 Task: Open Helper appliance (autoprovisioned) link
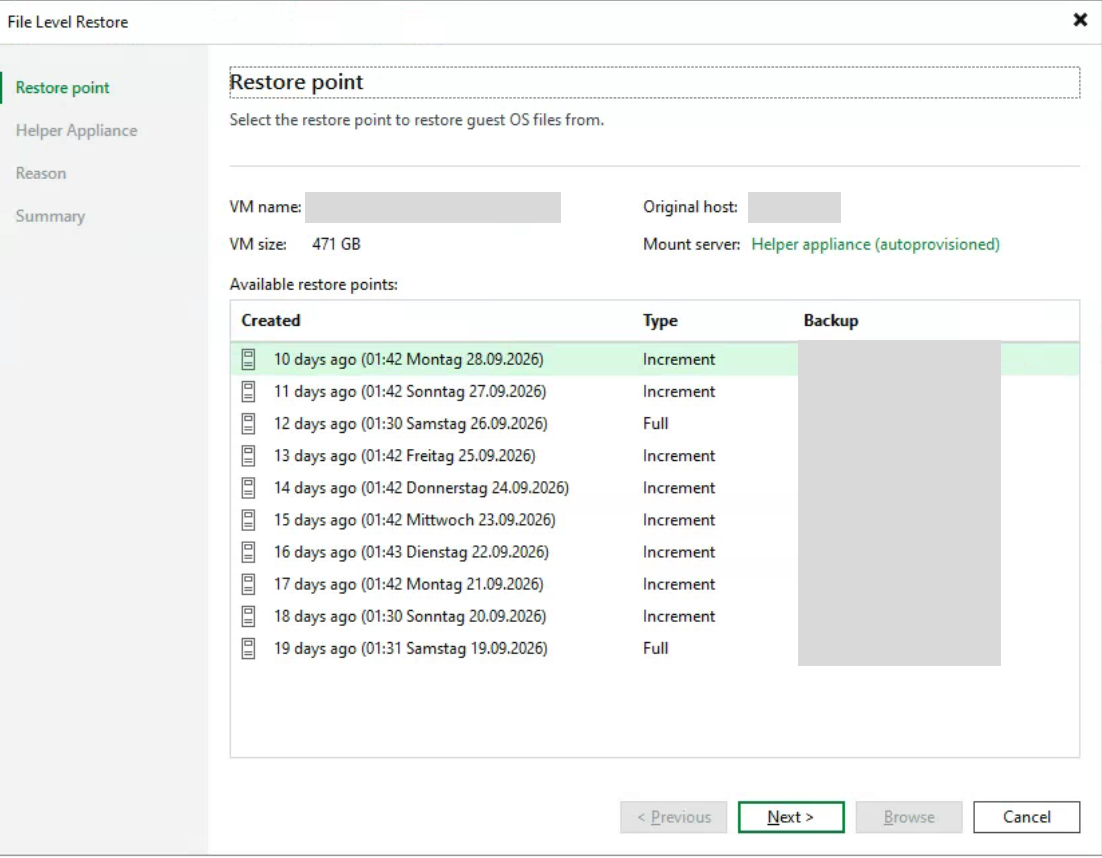pos(876,245)
